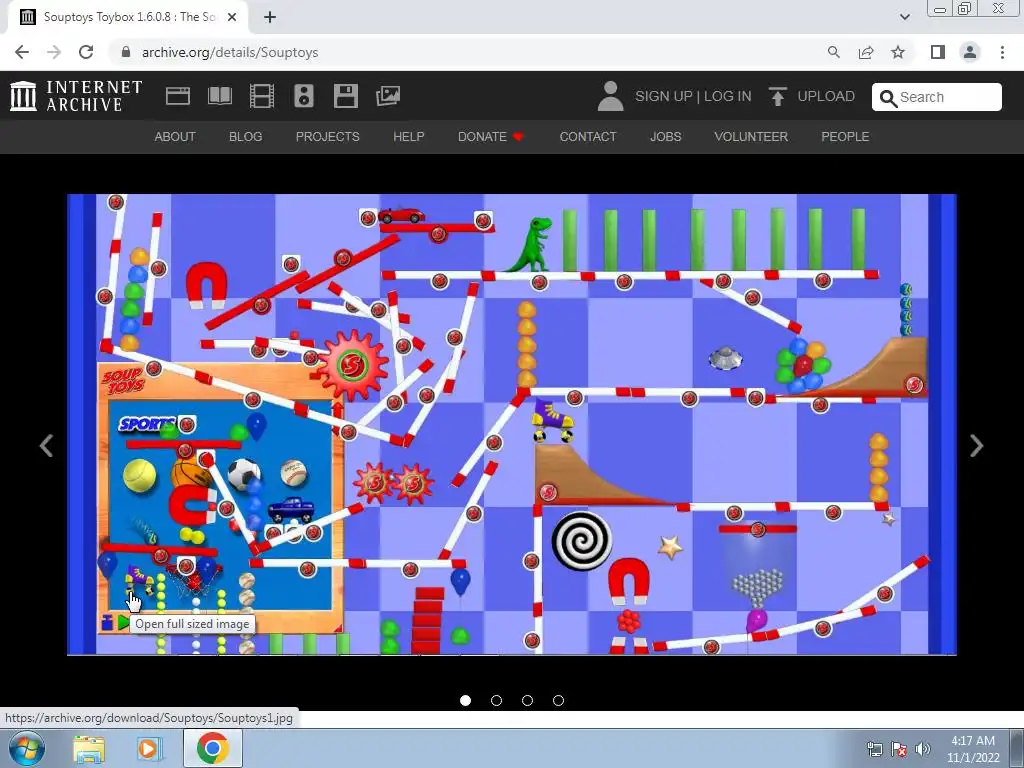The width and height of the screenshot is (1024, 768).
Task: Open the Video filmstrip icon
Action: click(262, 96)
